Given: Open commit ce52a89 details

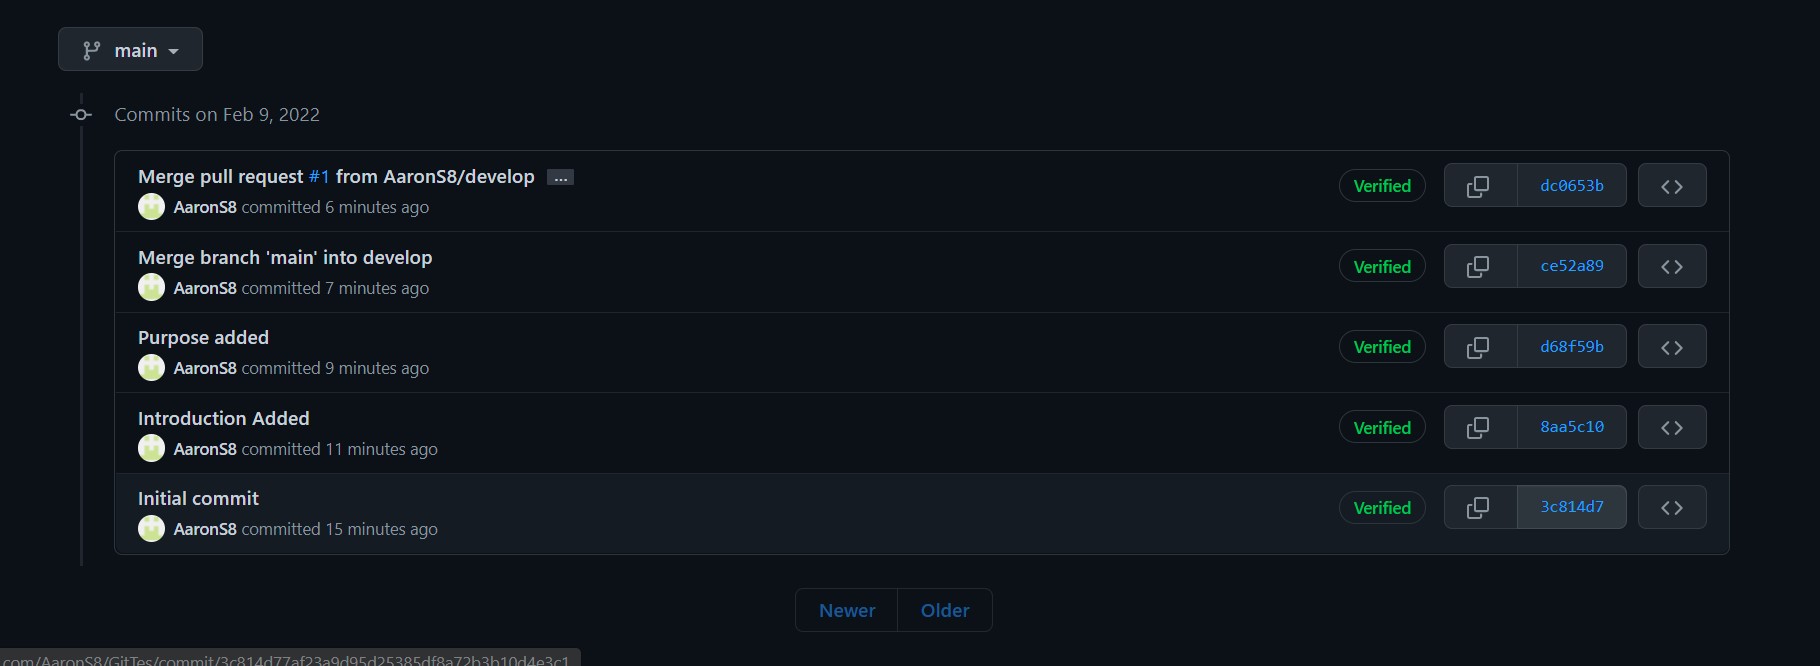Looking at the screenshot, I should pos(1571,266).
